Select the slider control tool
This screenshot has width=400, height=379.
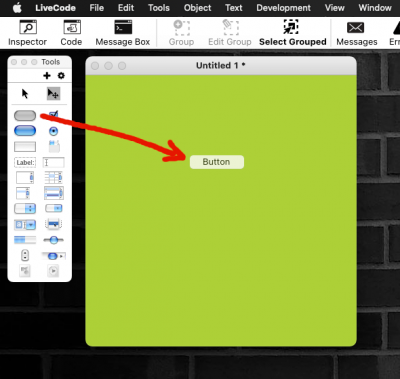[x=53, y=240]
